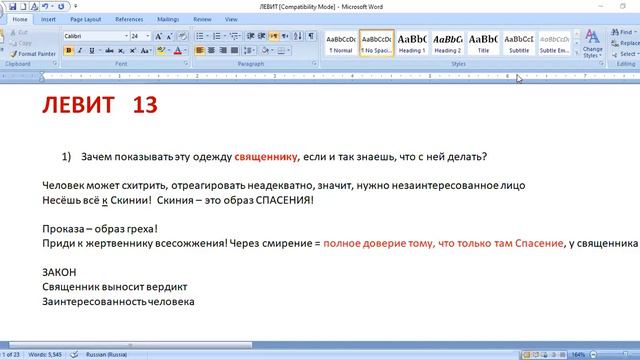Toggle Show/Hide paragraph marks
Image resolution: width=640 pixels, height=360 pixels.
[x=311, y=36]
